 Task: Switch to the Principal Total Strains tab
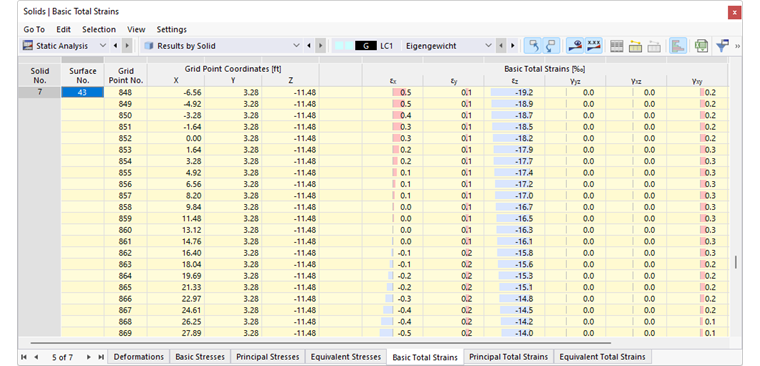click(x=508, y=357)
